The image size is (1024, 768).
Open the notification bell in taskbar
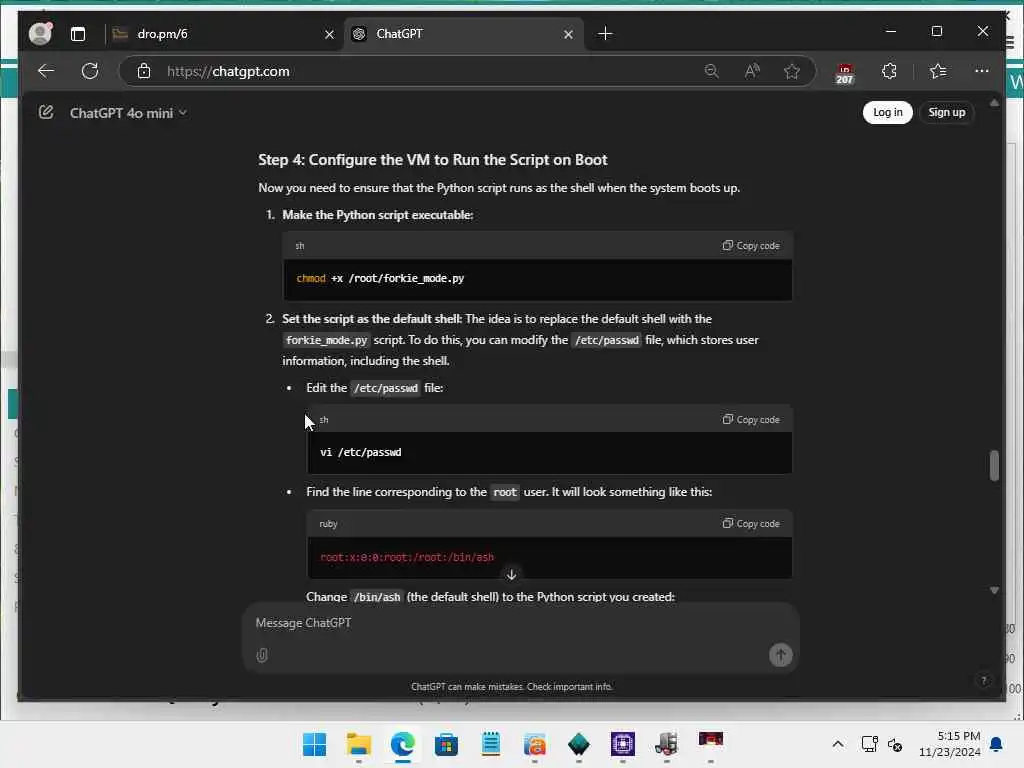click(x=997, y=744)
